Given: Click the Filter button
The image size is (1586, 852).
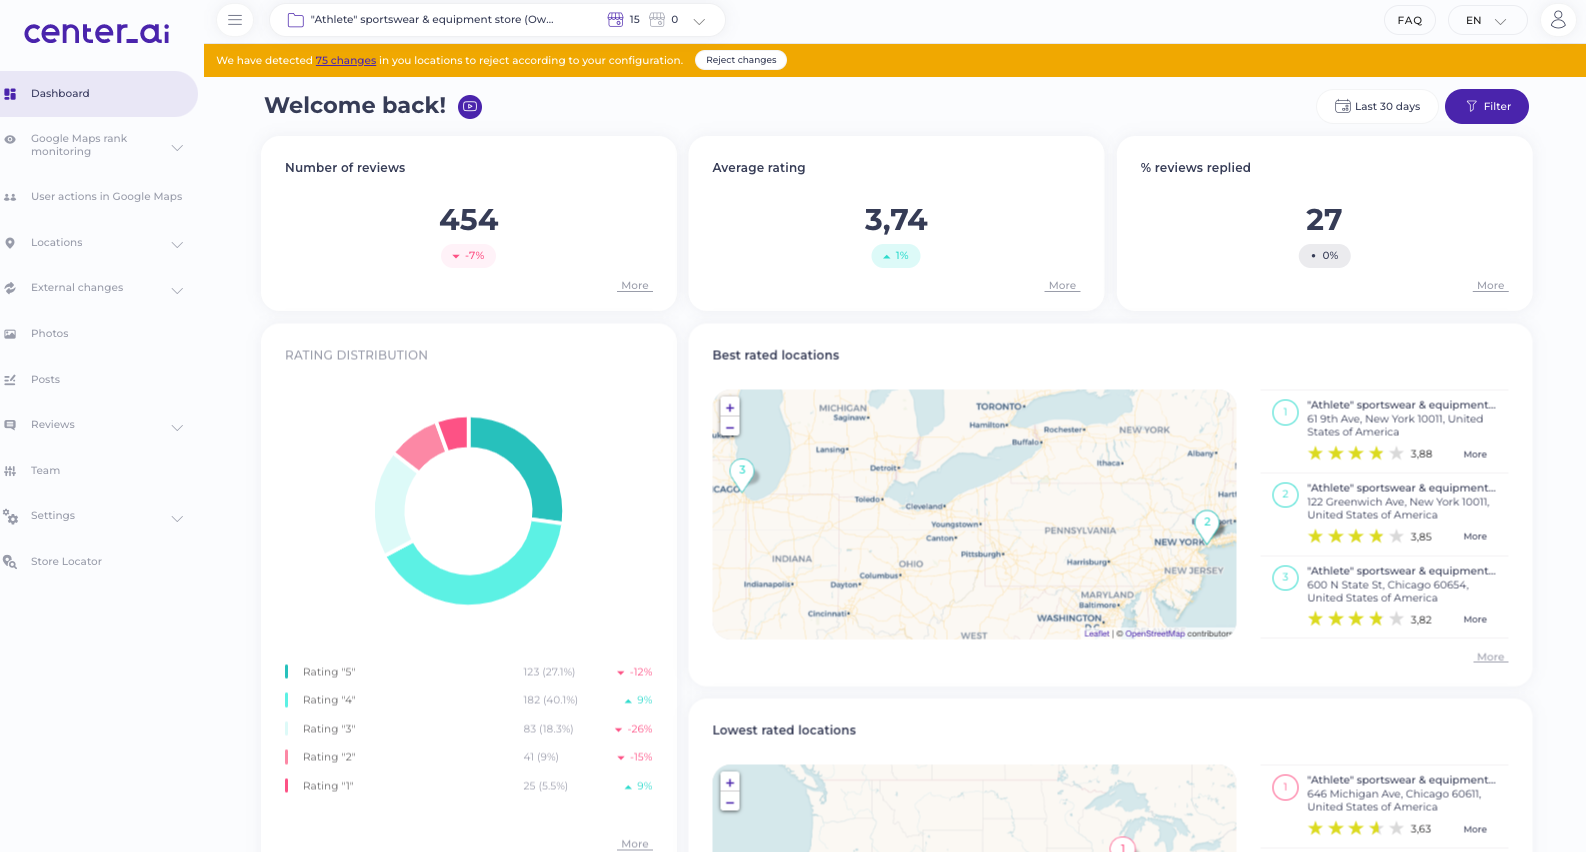Looking at the screenshot, I should point(1487,106).
